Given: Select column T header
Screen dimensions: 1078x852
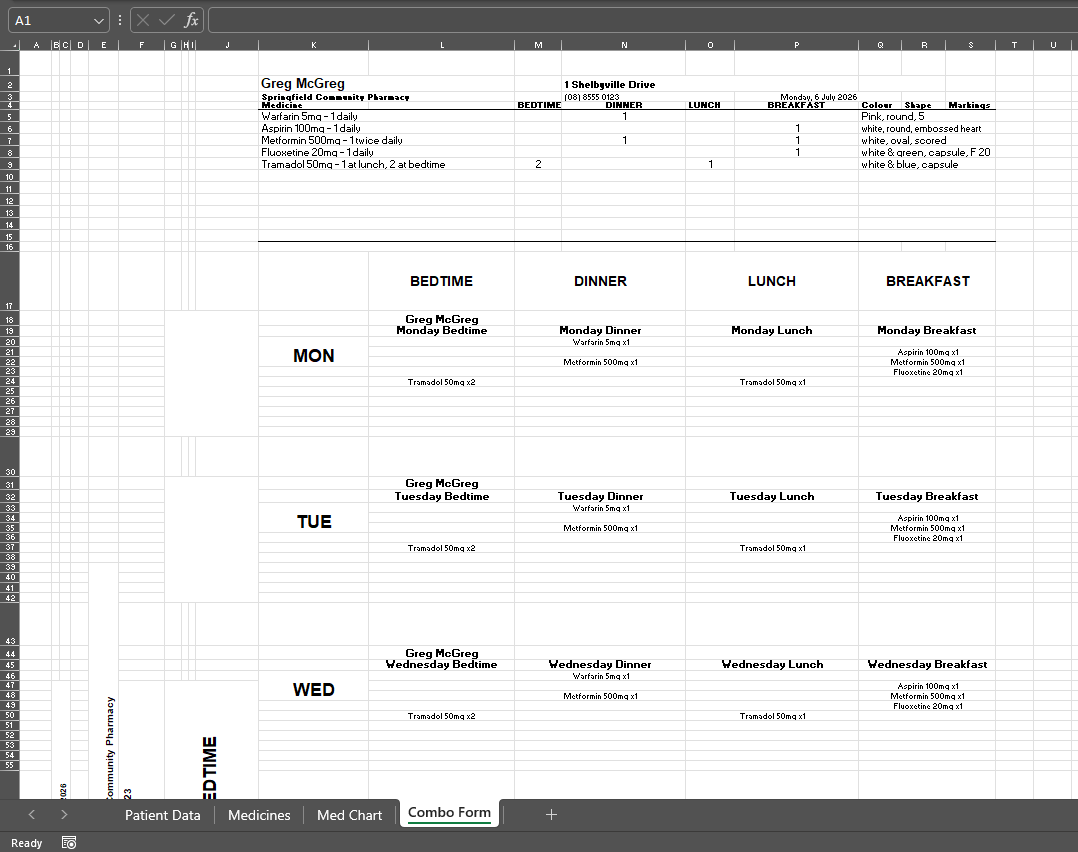Looking at the screenshot, I should (1014, 45).
